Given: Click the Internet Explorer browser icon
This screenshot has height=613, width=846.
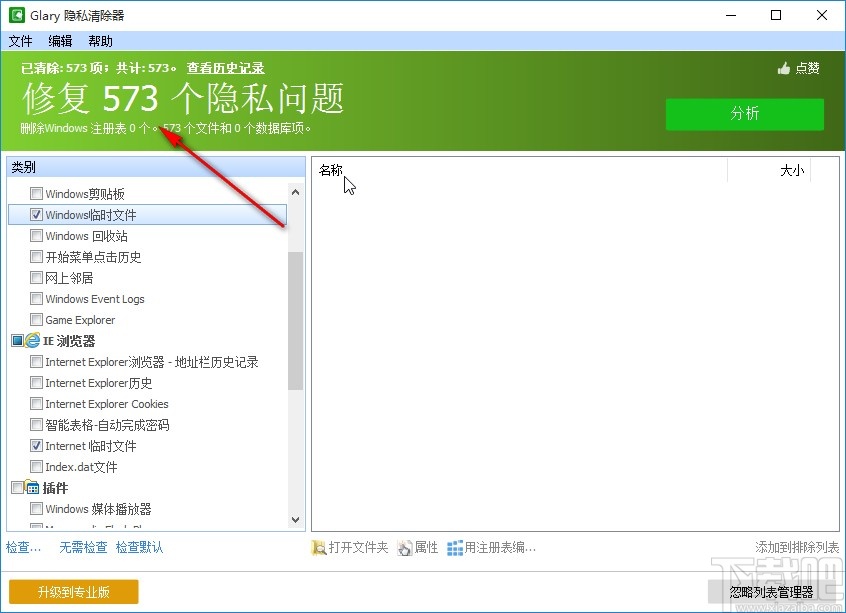Looking at the screenshot, I should 32,340.
